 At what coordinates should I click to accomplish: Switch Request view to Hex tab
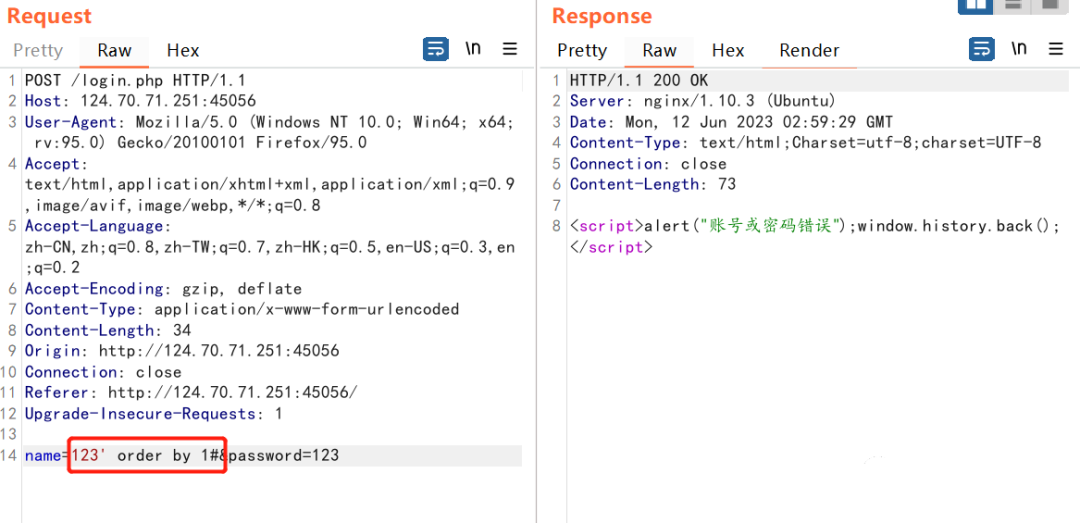point(183,50)
